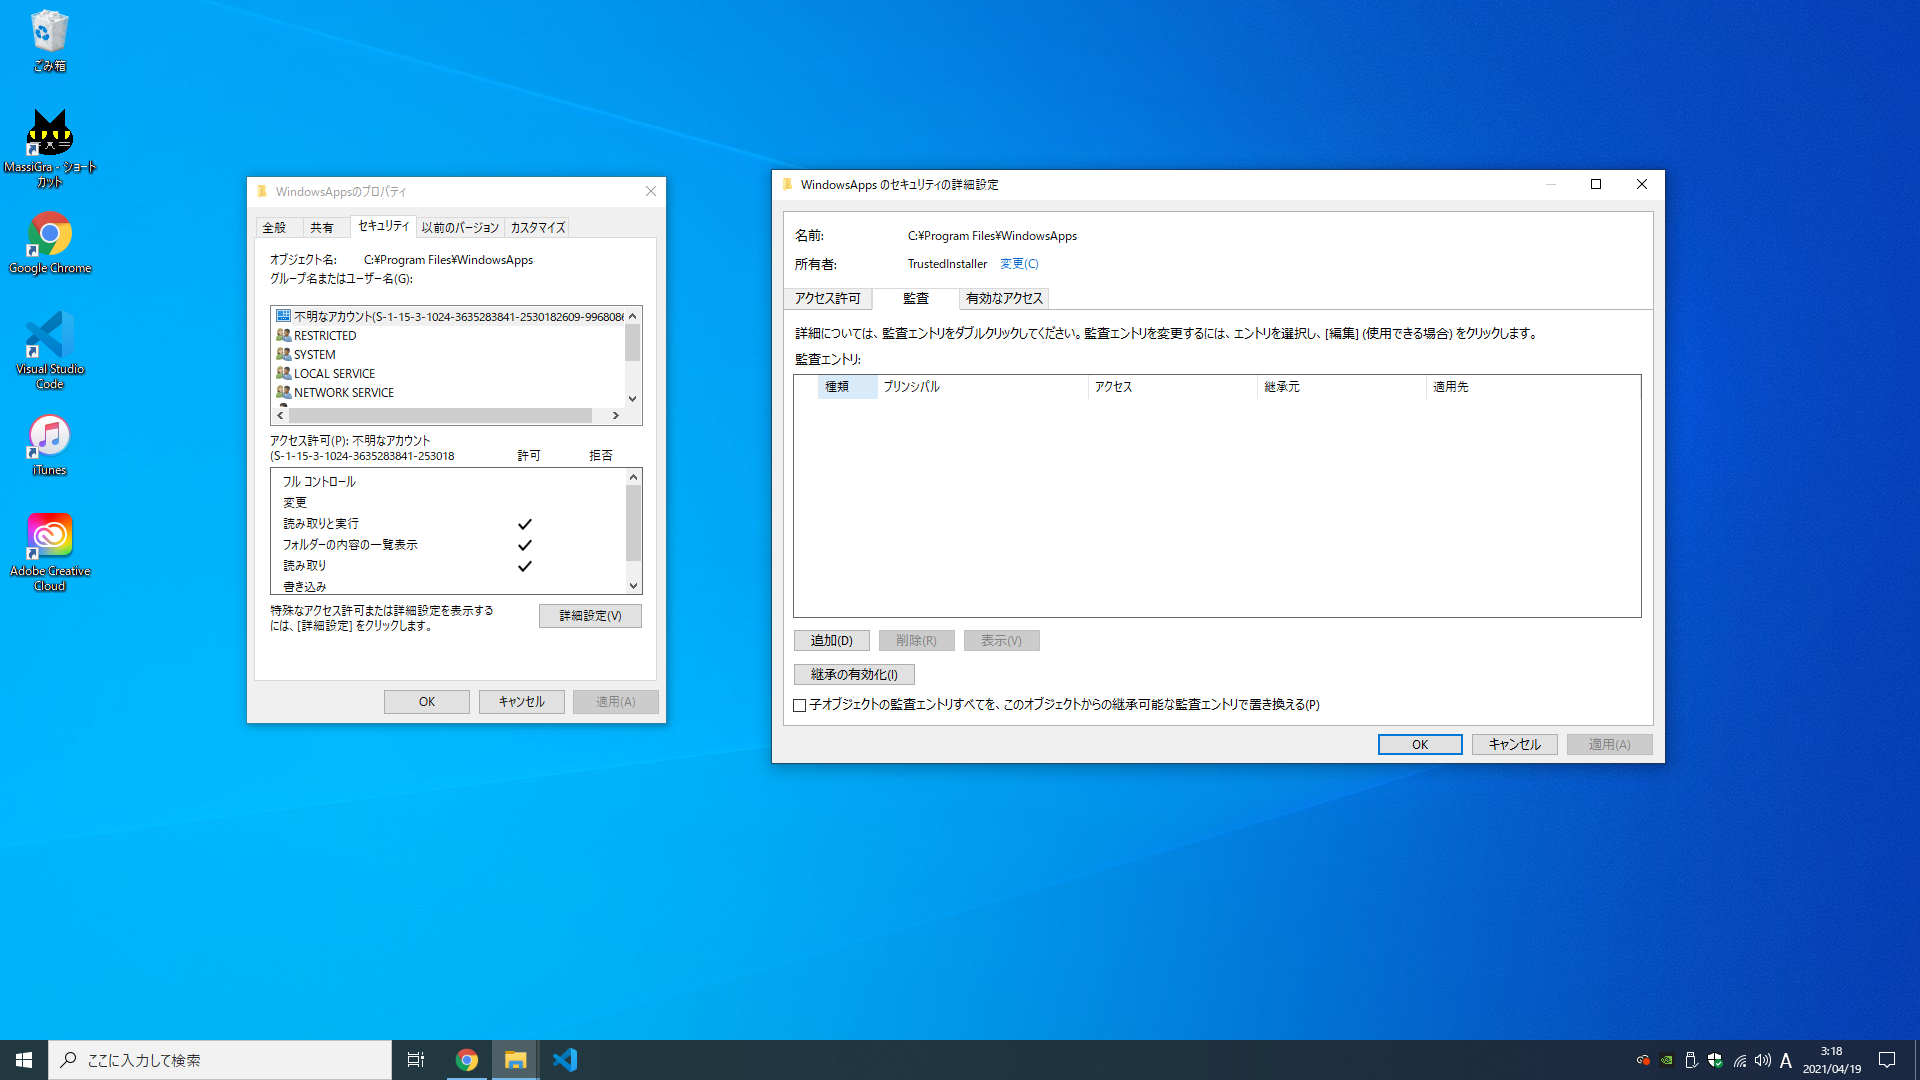The image size is (1920, 1080).
Task: Click the permissions list scroll-up arrow
Action: click(633, 477)
